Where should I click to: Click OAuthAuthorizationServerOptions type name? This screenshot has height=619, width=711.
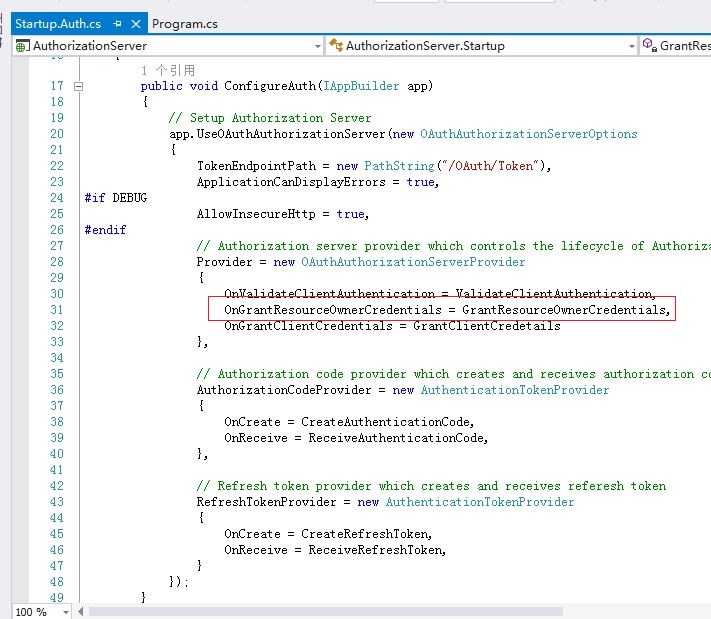coord(529,134)
